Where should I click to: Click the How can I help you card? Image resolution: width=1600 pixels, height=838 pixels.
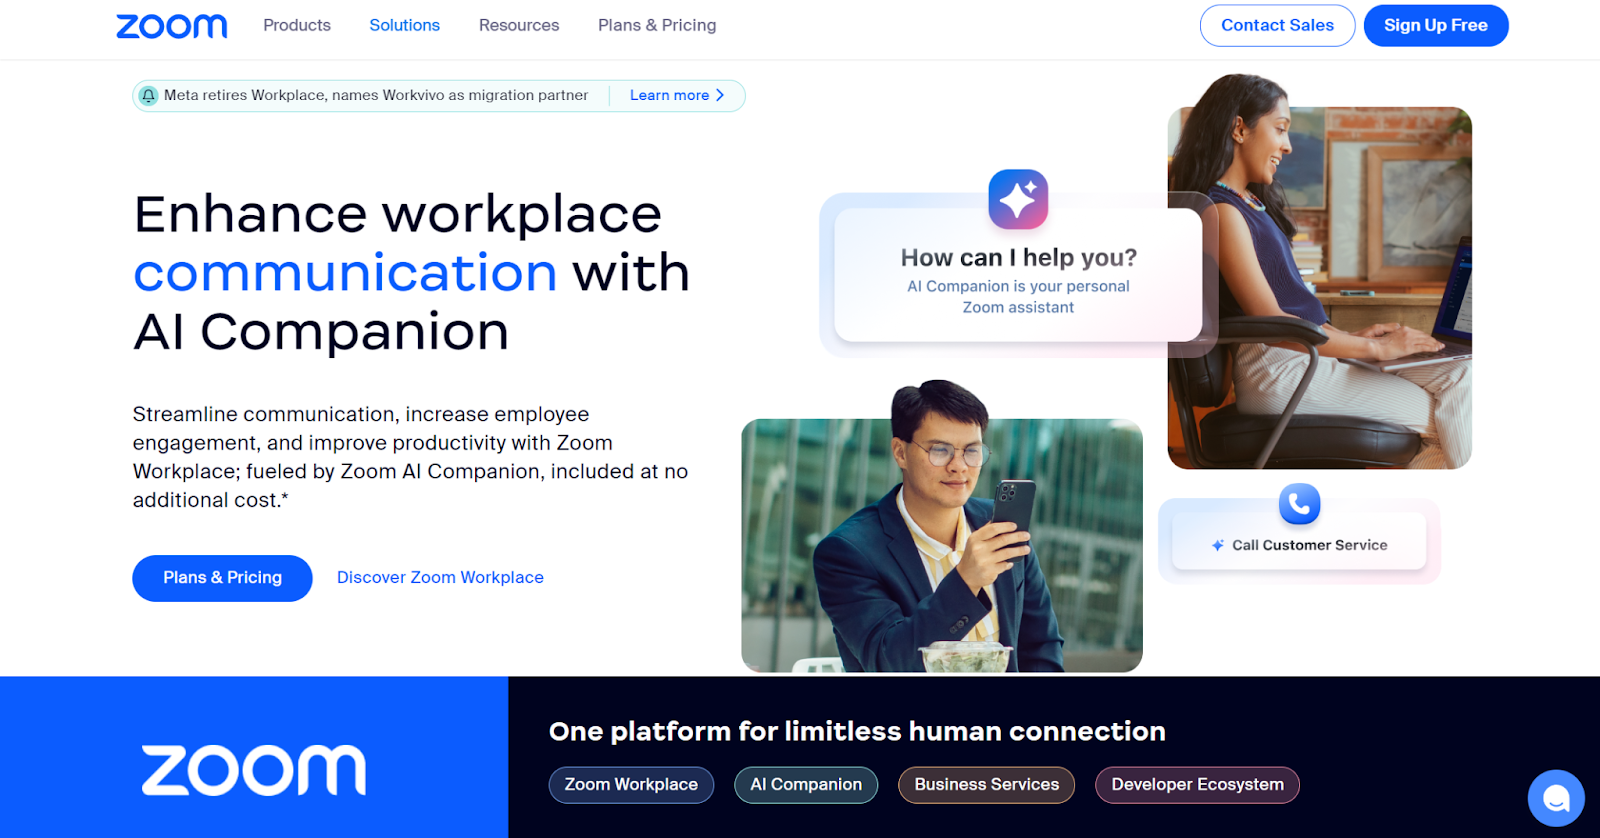pos(1018,275)
